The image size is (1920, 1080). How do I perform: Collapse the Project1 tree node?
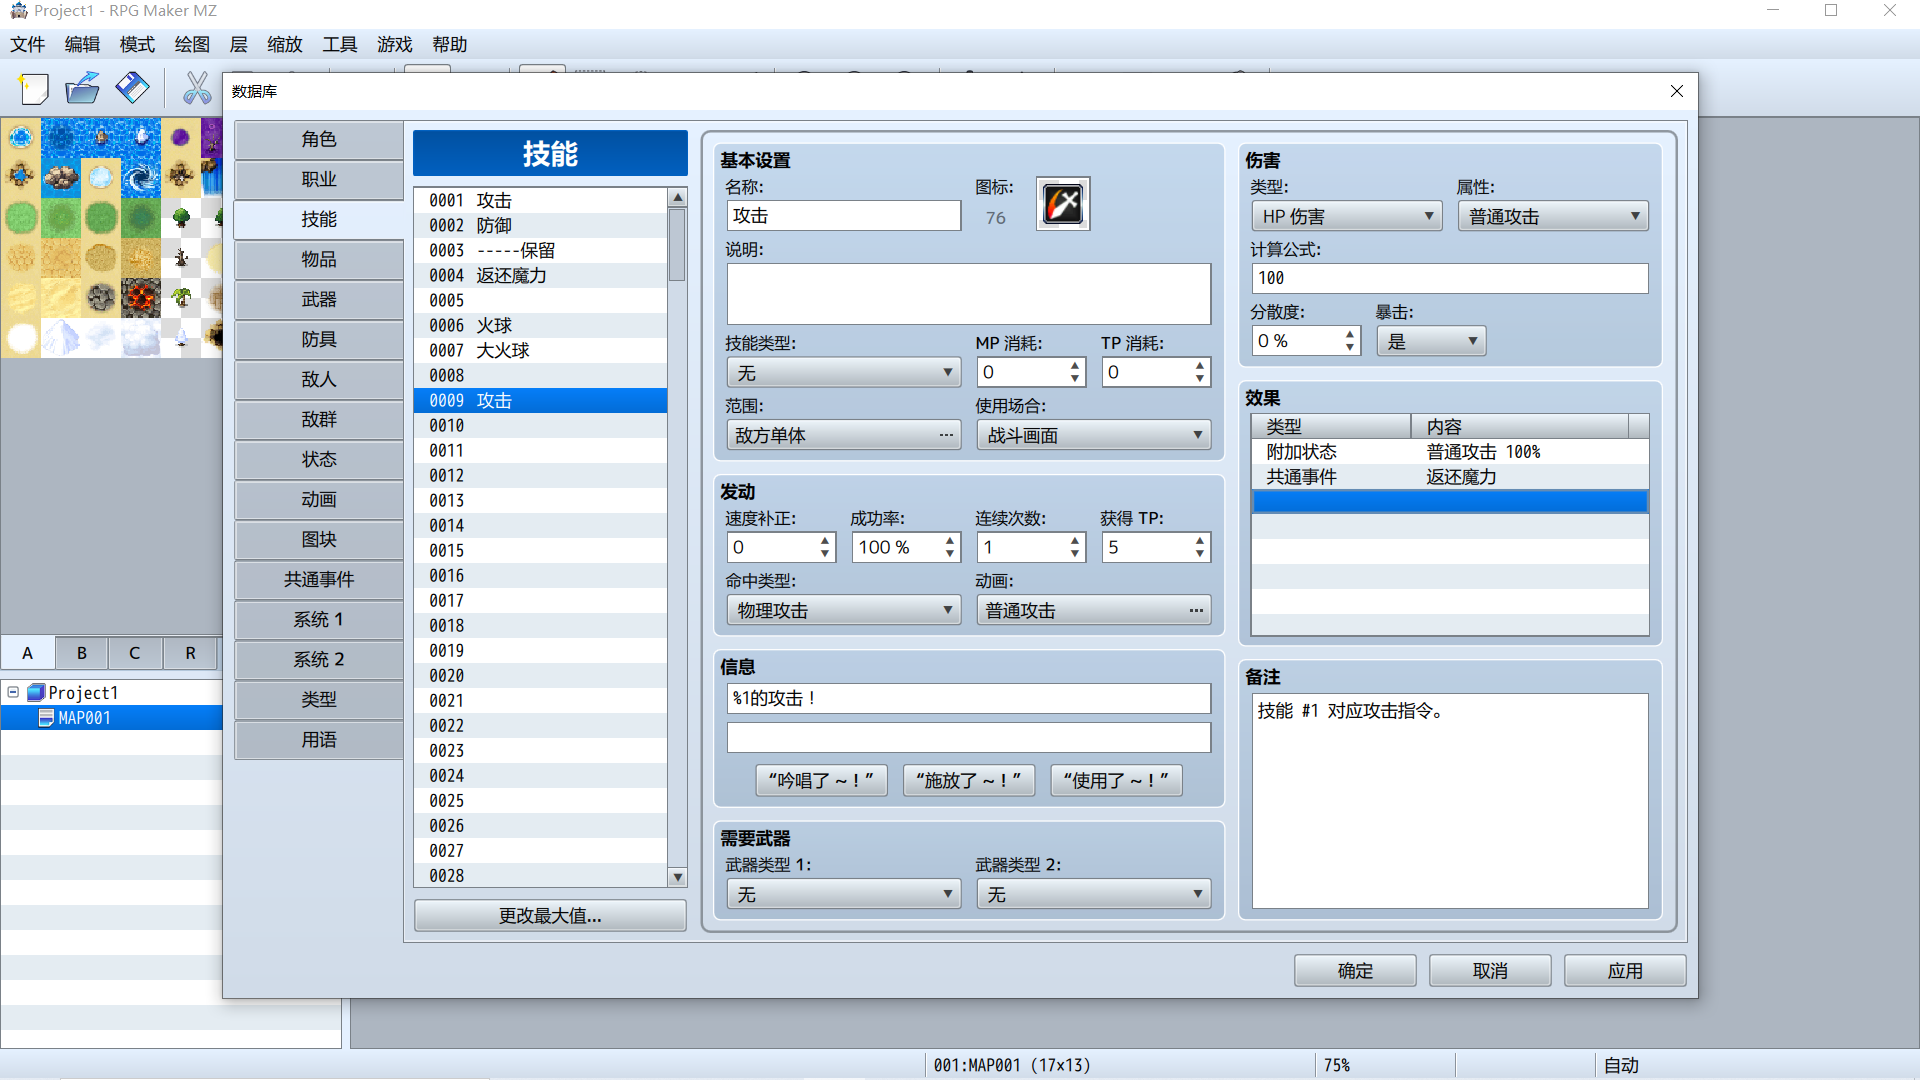pyautogui.click(x=13, y=692)
